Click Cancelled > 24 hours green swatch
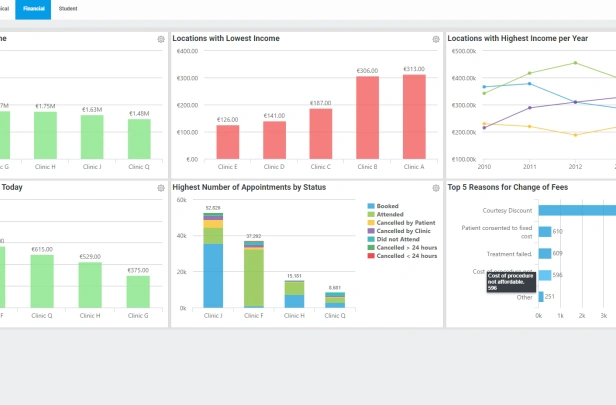This screenshot has height=405, width=616. [371, 247]
